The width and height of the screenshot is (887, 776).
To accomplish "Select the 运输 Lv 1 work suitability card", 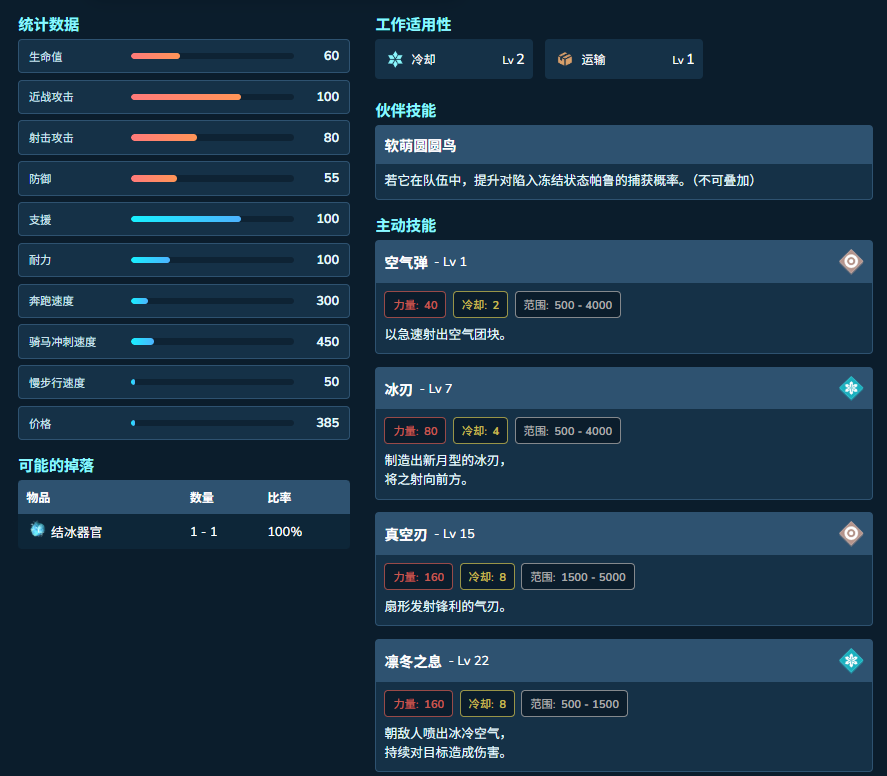I will click(x=623, y=59).
